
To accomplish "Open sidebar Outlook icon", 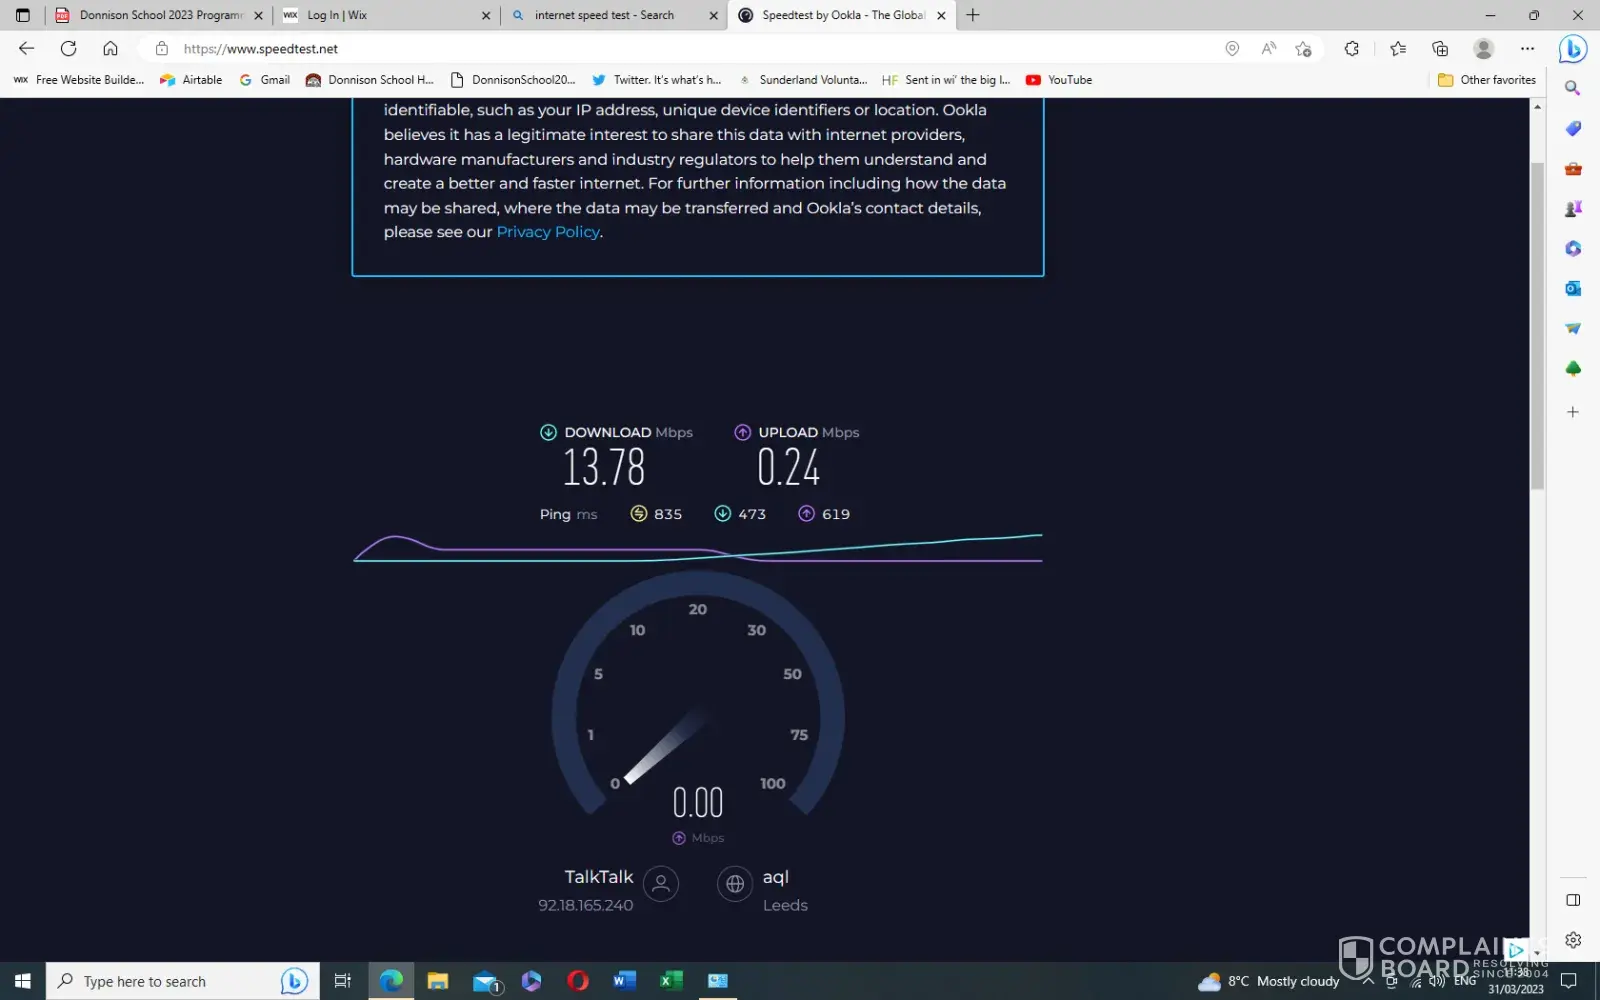I will pos(1573,288).
